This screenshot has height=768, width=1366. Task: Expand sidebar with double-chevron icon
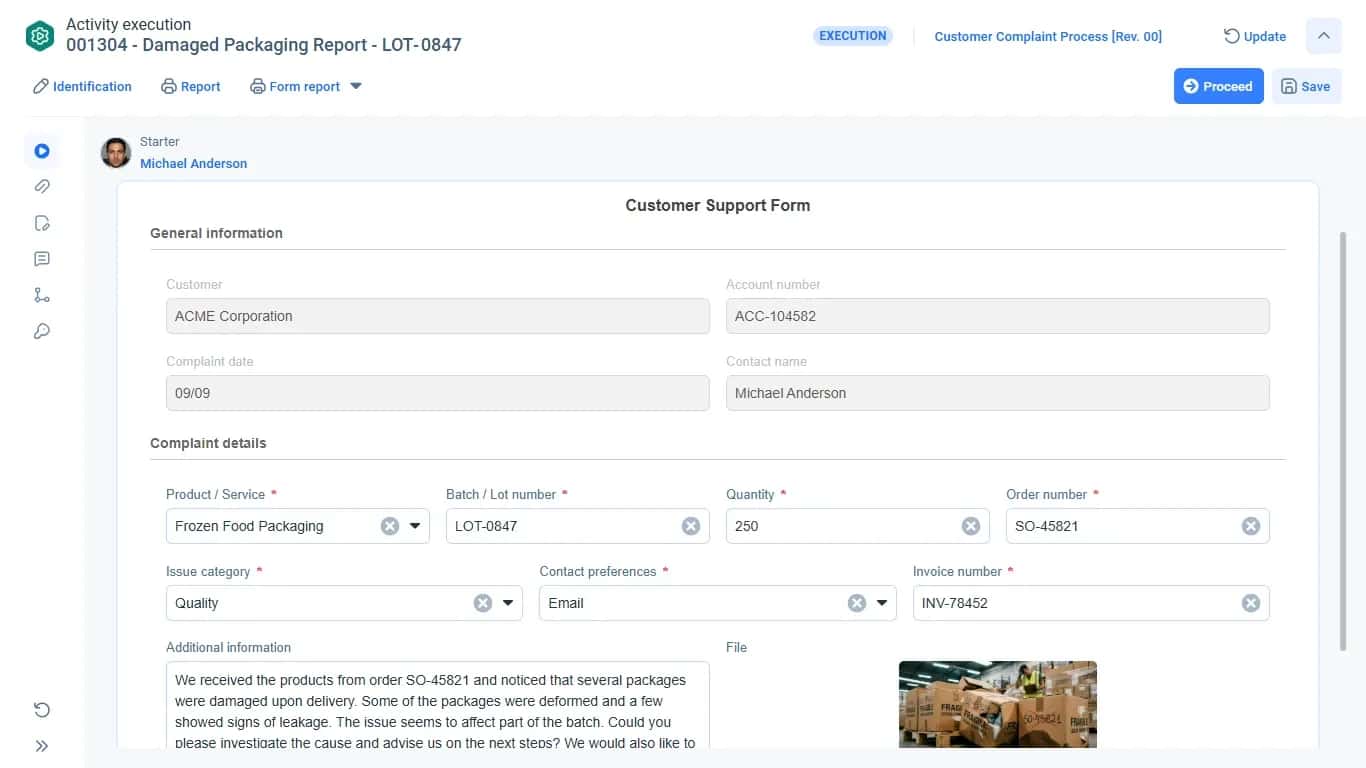[x=42, y=746]
